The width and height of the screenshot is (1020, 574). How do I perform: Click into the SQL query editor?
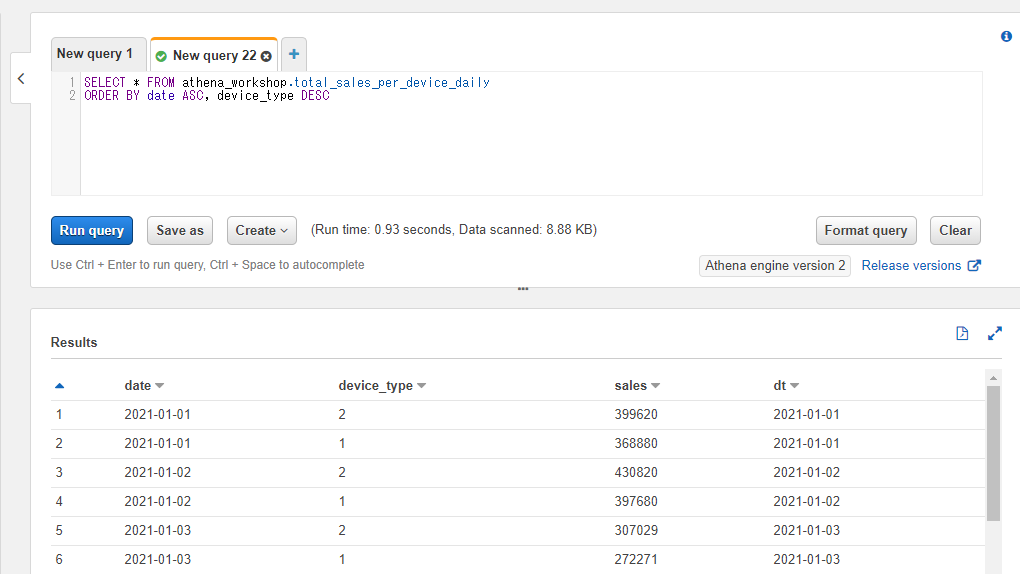pos(531,133)
